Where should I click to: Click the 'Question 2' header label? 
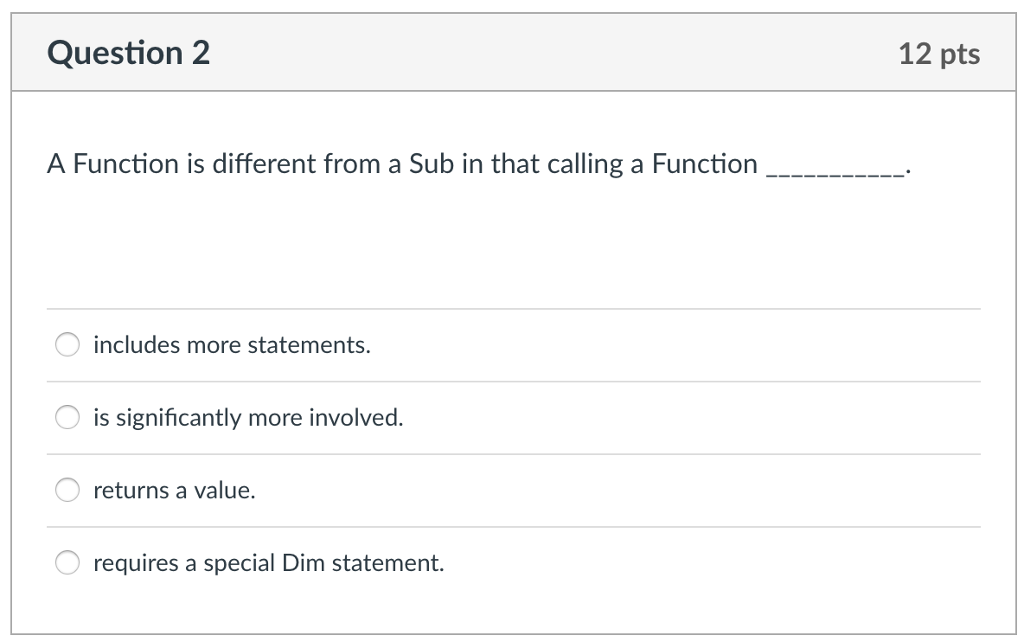[x=129, y=53]
